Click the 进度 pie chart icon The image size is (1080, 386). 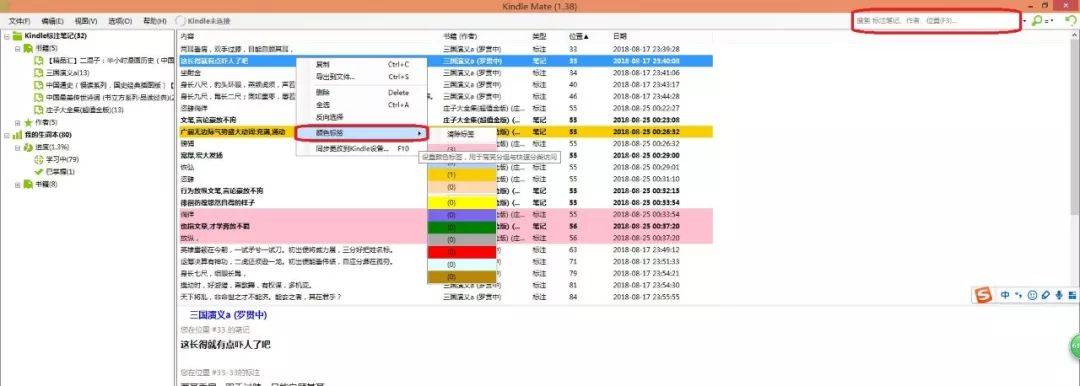[28, 148]
